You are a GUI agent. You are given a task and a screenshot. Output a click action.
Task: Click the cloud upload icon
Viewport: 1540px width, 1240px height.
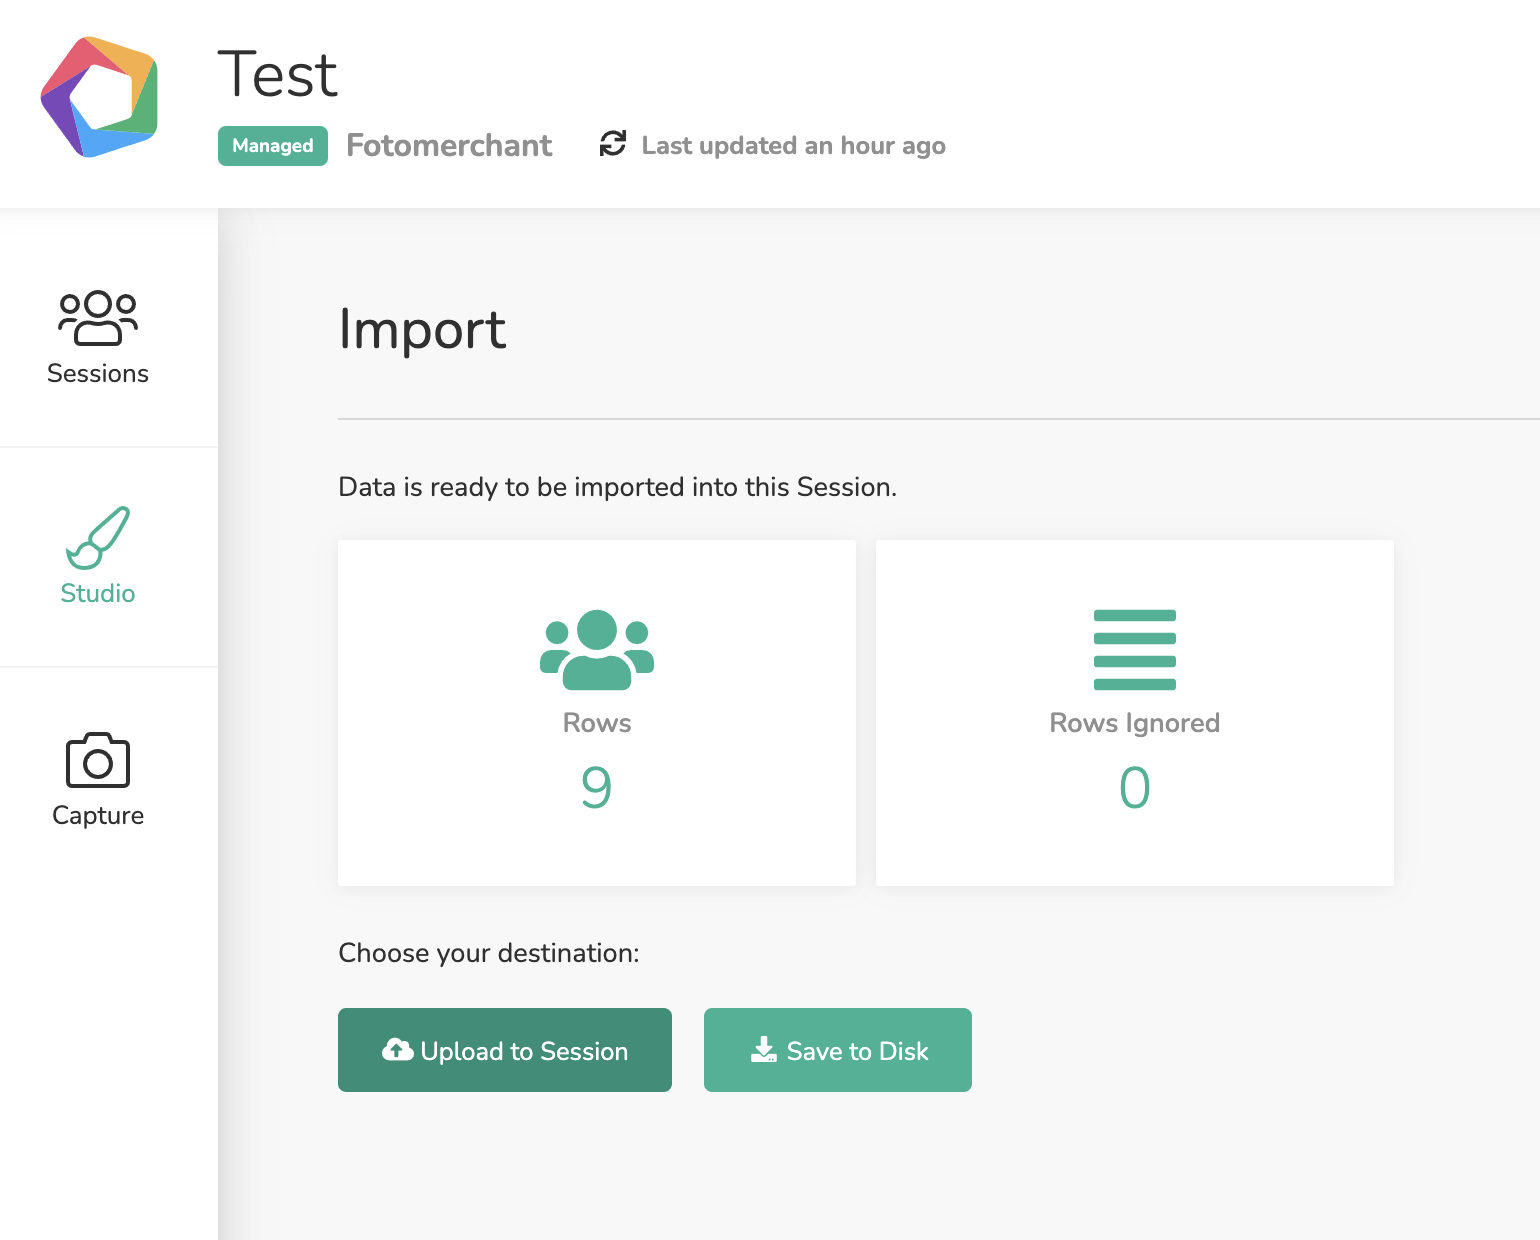(x=398, y=1050)
